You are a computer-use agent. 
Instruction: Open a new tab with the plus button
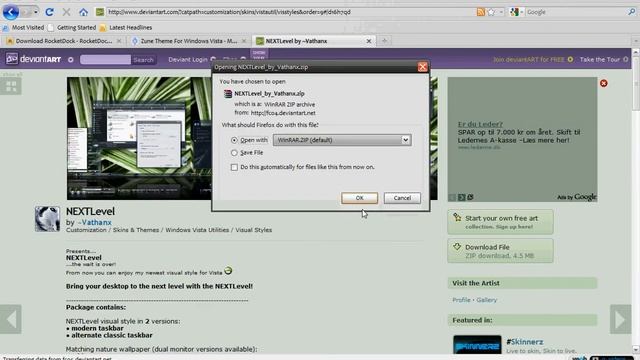point(384,40)
